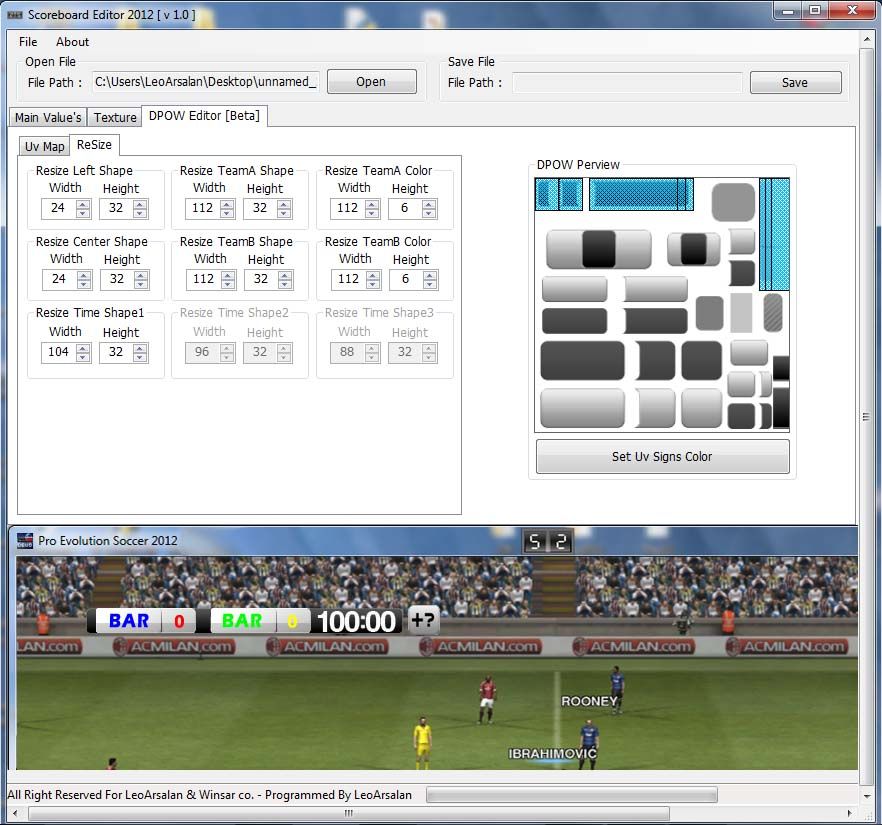Open the File menu

coord(28,42)
